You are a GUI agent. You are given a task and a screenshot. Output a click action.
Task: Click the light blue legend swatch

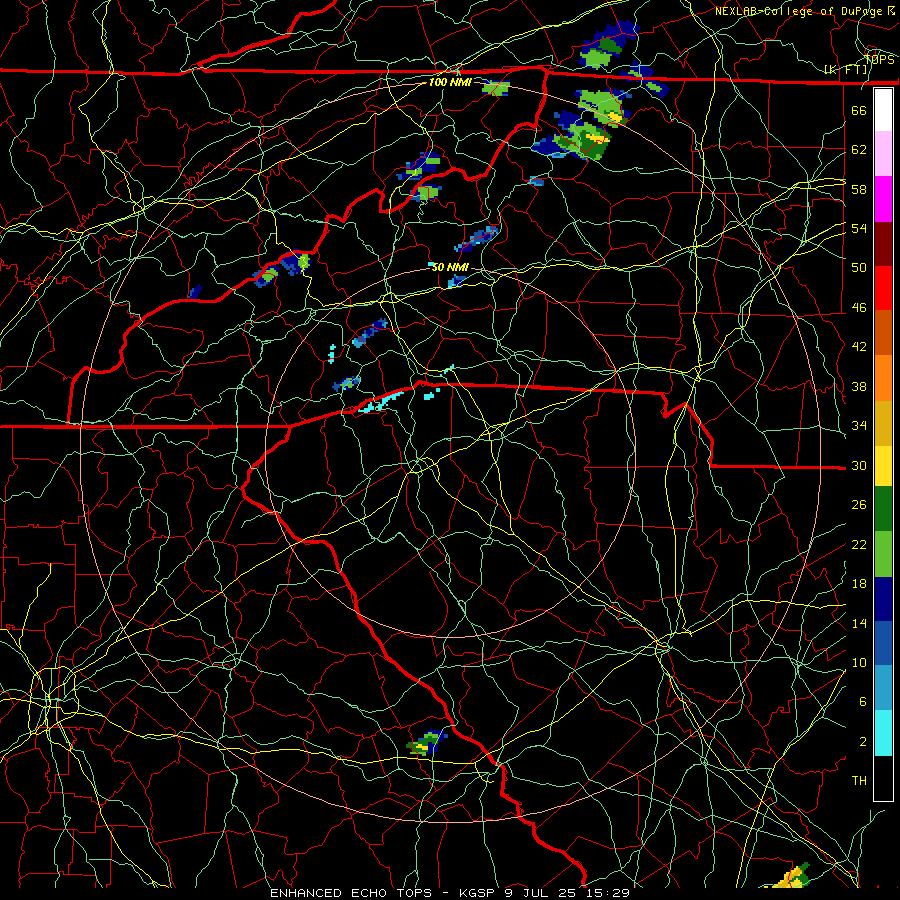click(883, 688)
